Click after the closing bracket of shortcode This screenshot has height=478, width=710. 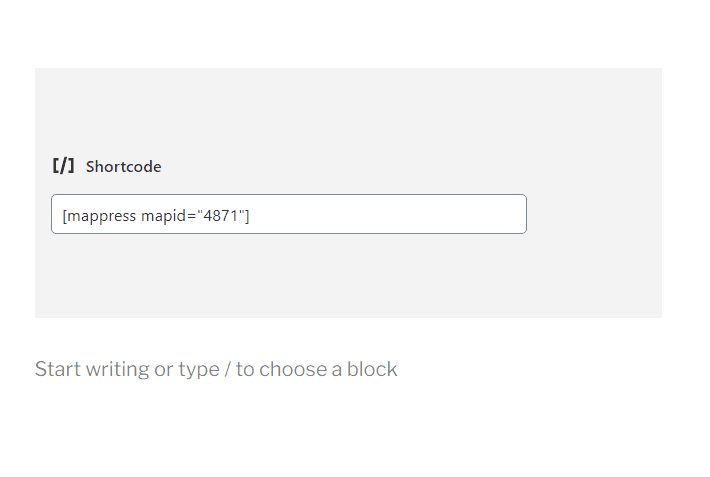pos(251,215)
